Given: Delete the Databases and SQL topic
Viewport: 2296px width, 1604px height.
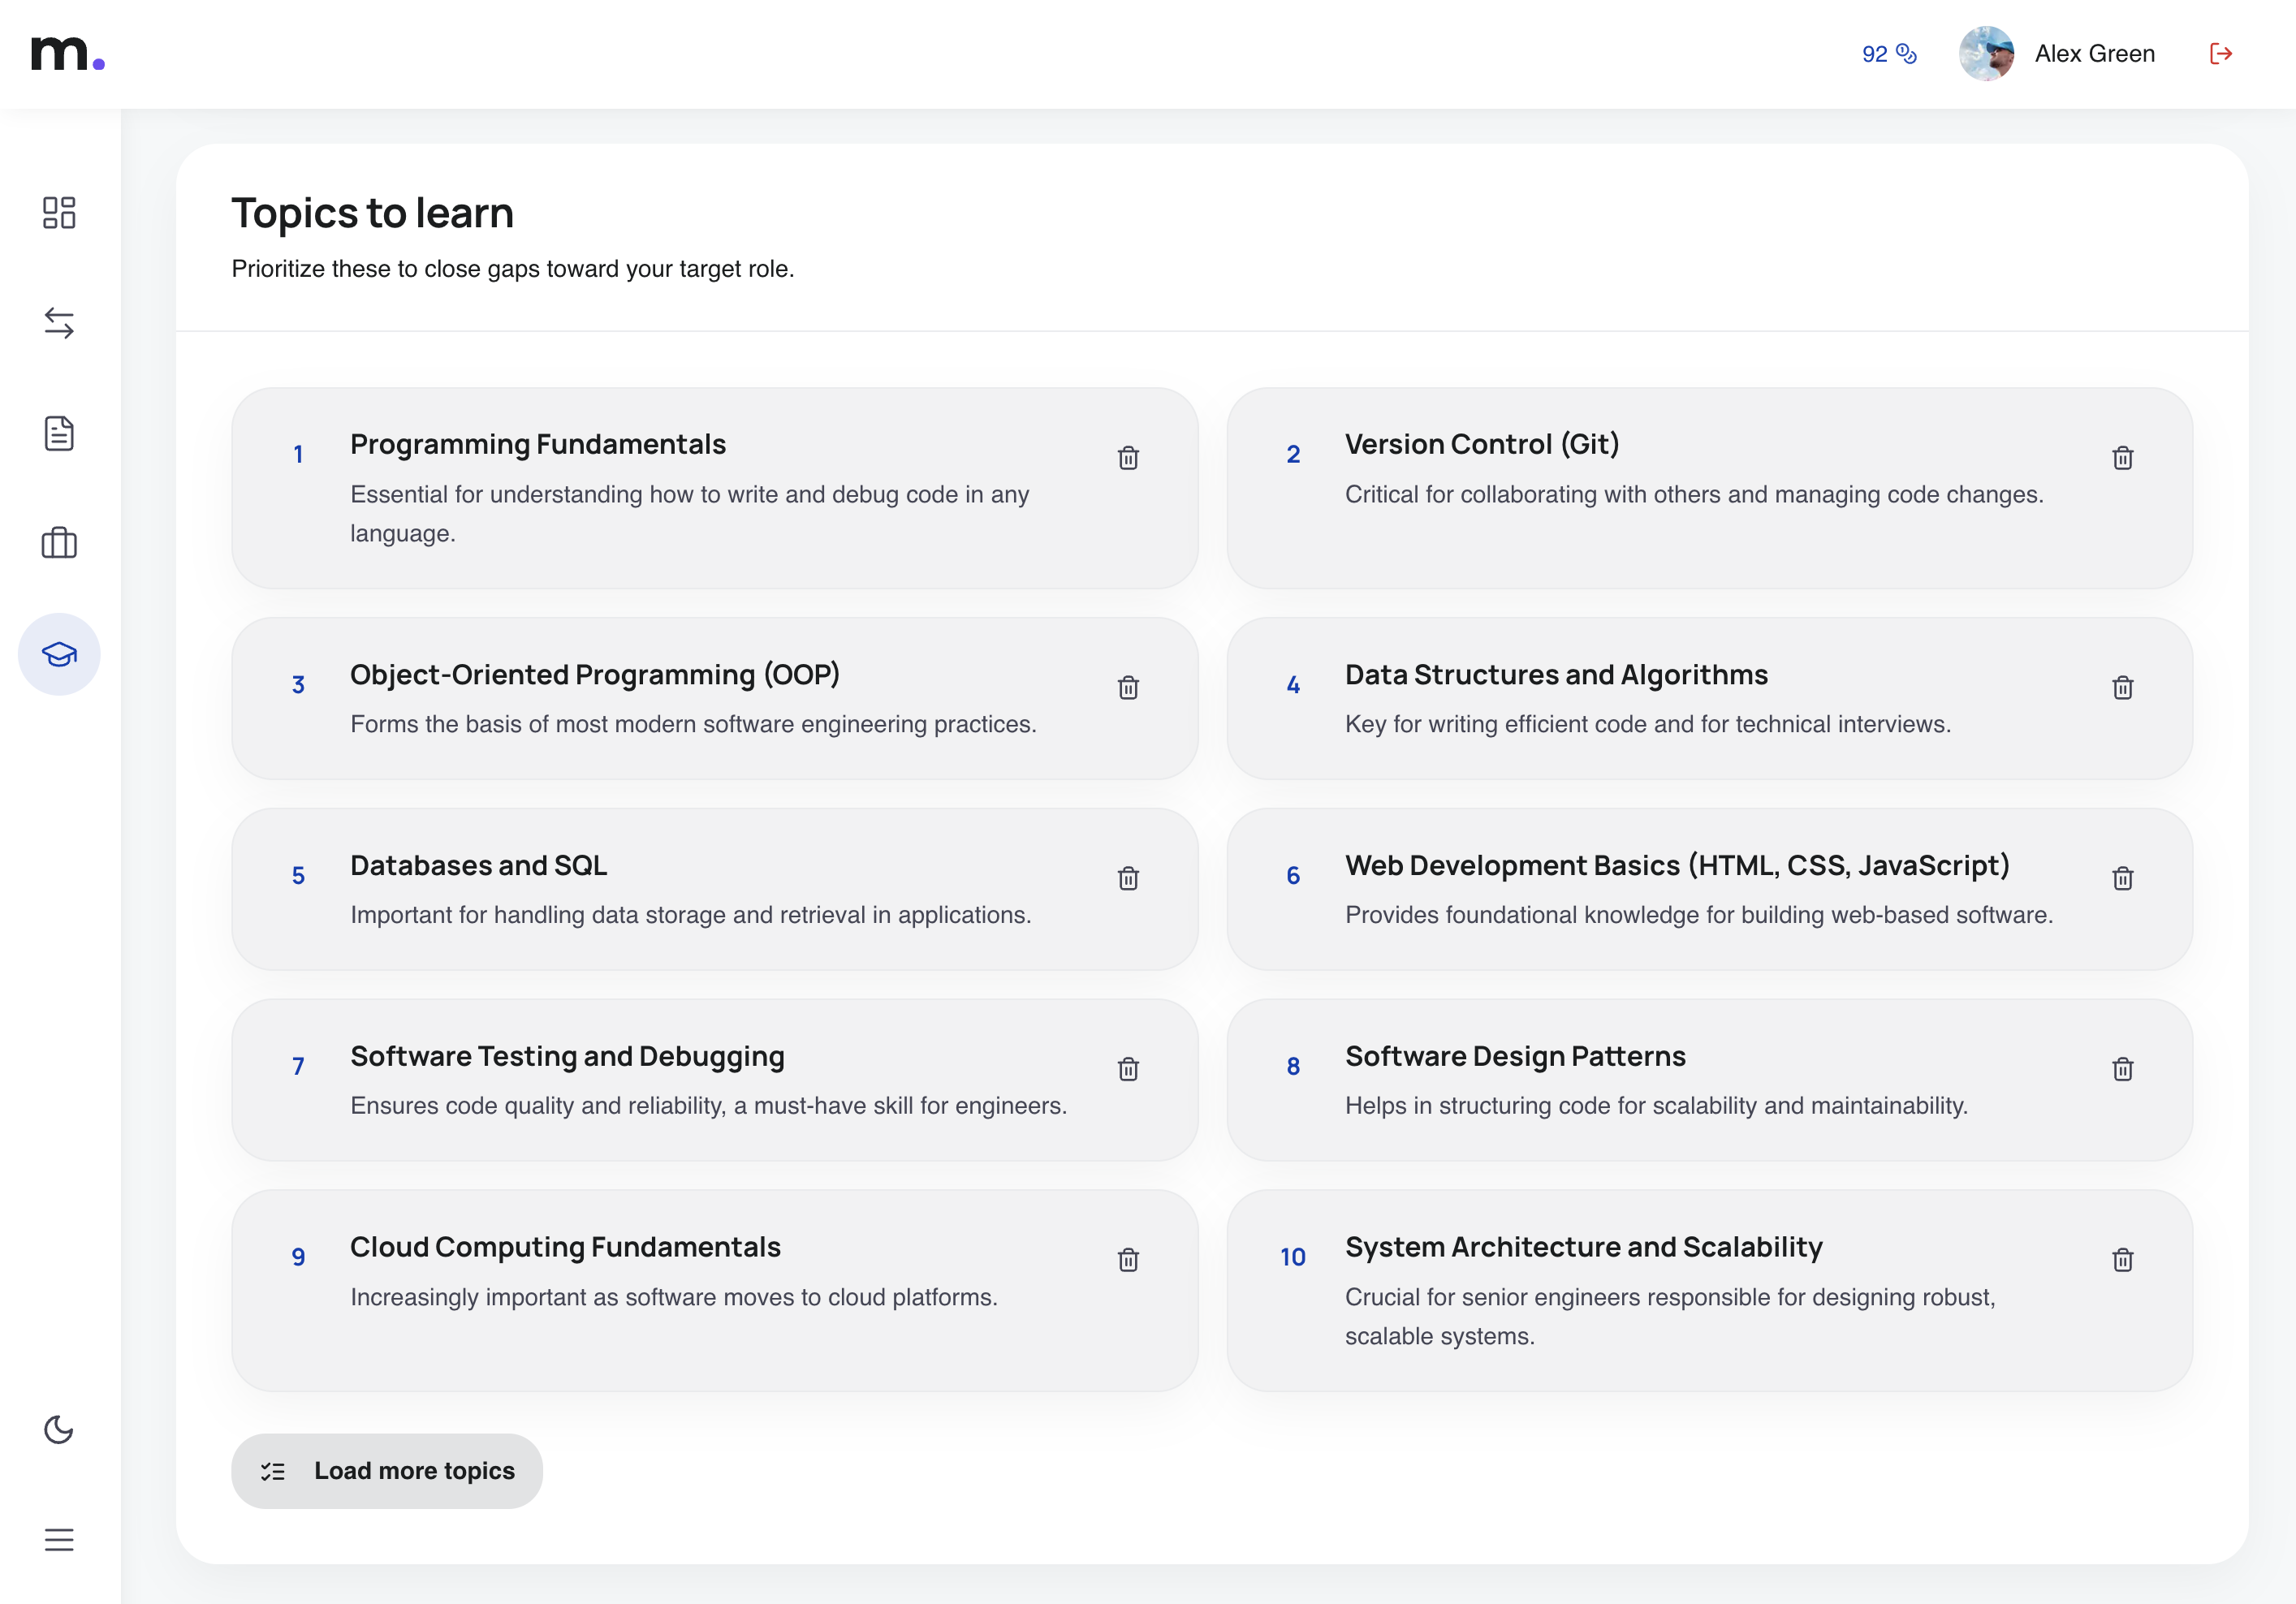Looking at the screenshot, I should click(1128, 879).
